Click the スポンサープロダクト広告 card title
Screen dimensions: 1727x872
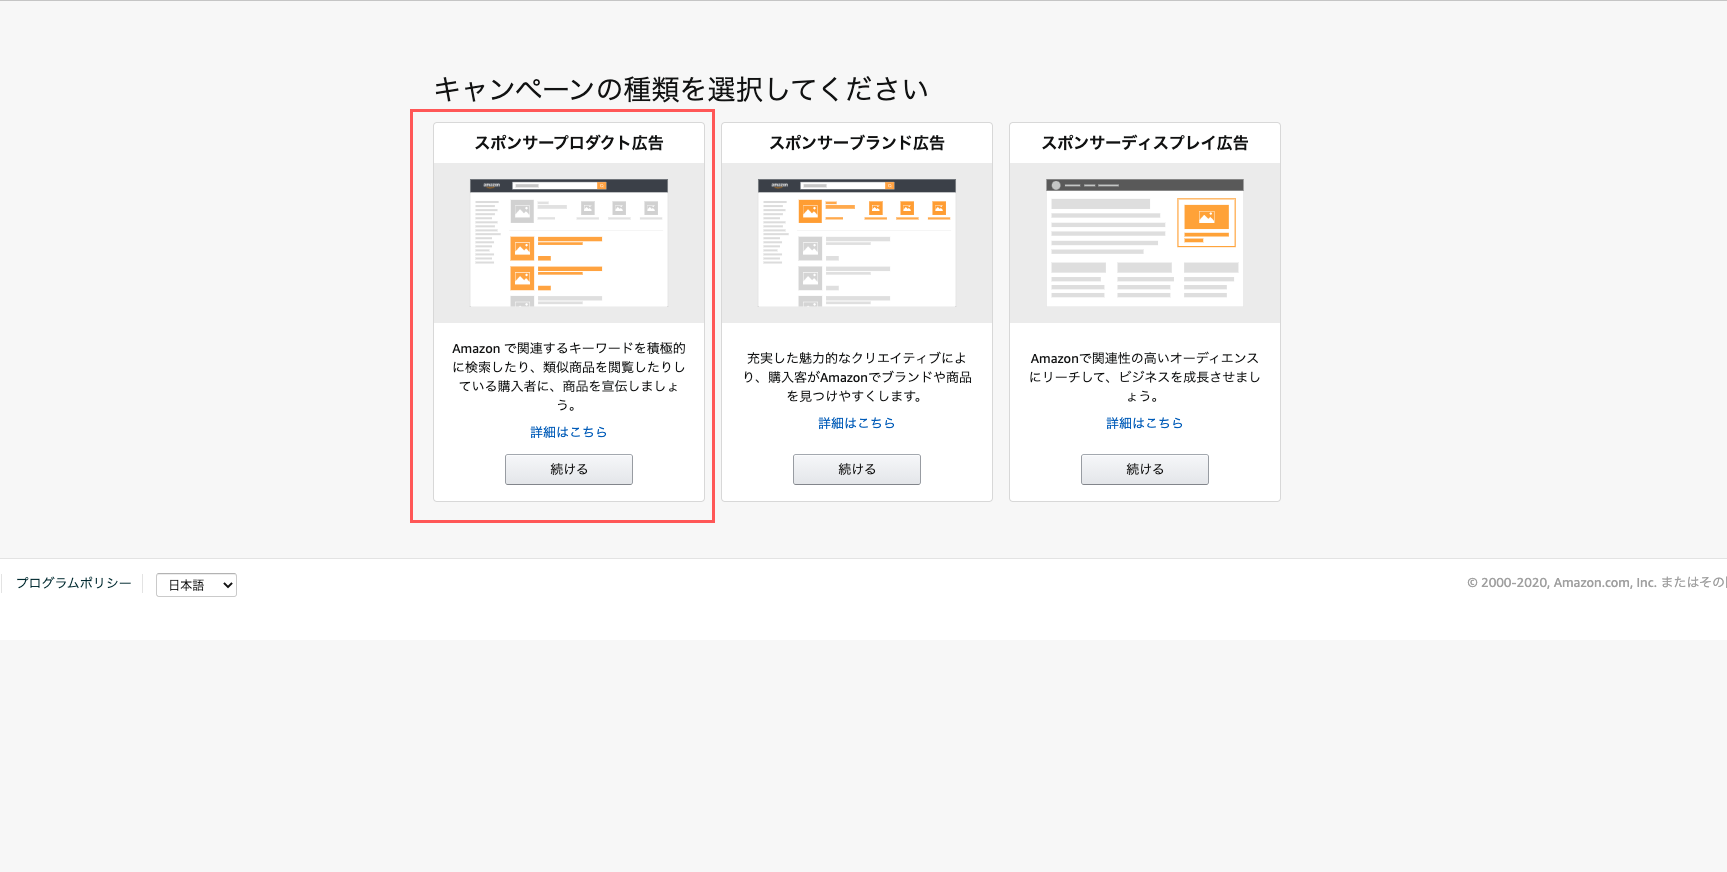(569, 143)
